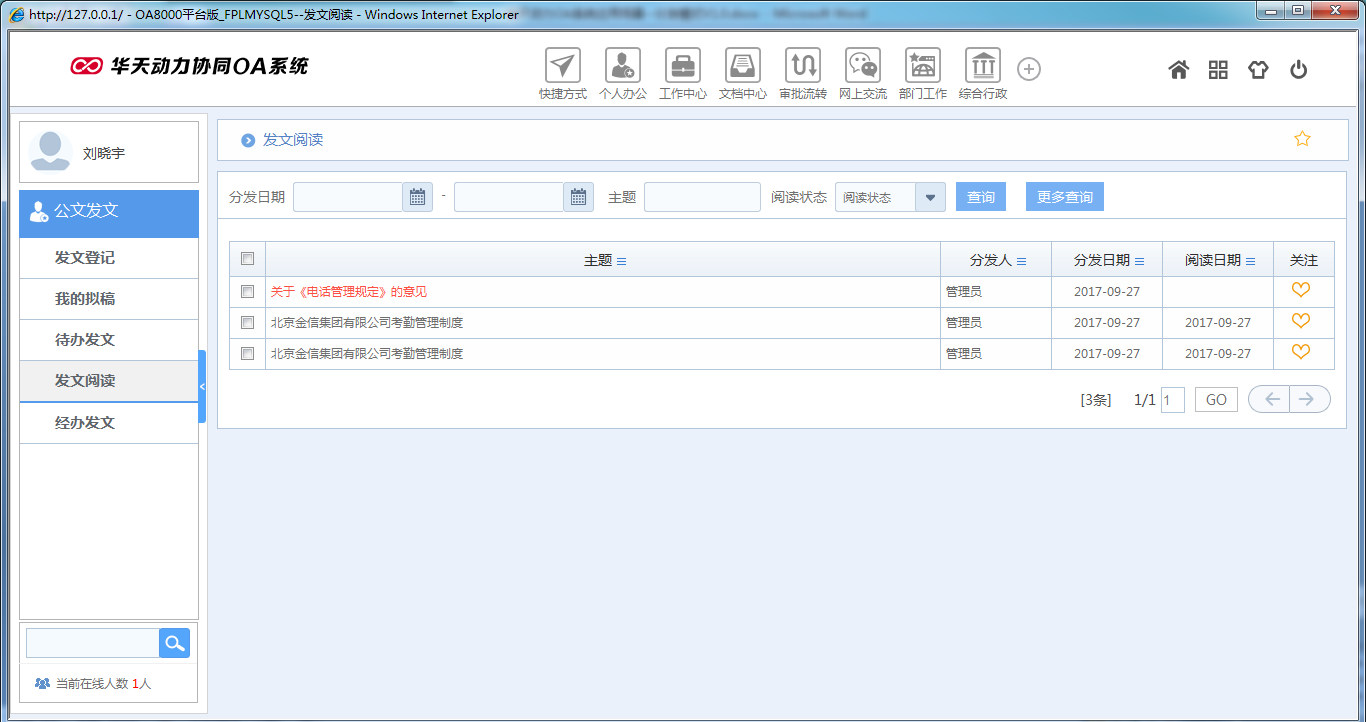
Task: Open the 阅读状态 reading status dropdown
Action: (x=931, y=196)
